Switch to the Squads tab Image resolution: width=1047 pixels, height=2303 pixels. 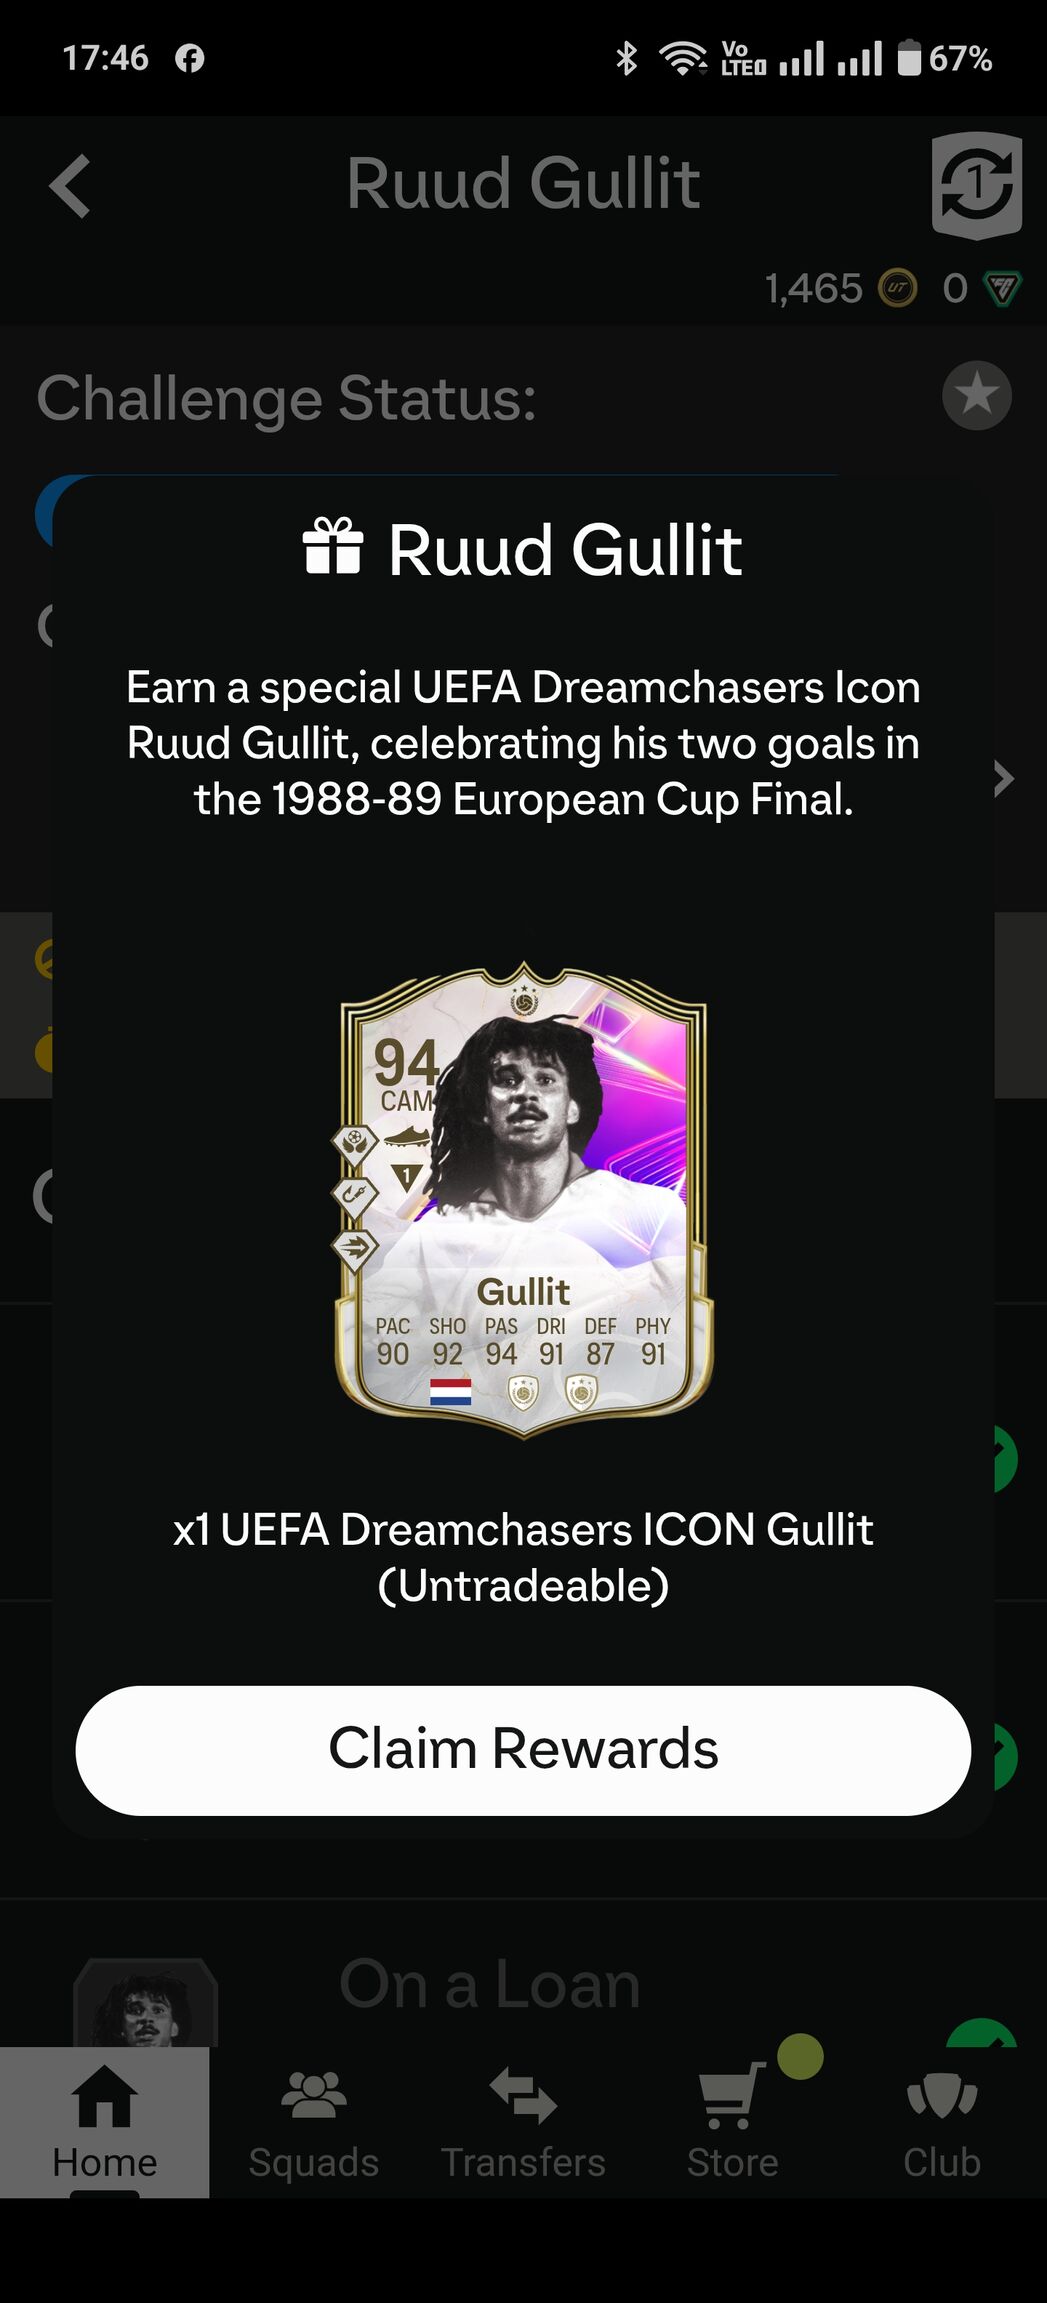314,2121
